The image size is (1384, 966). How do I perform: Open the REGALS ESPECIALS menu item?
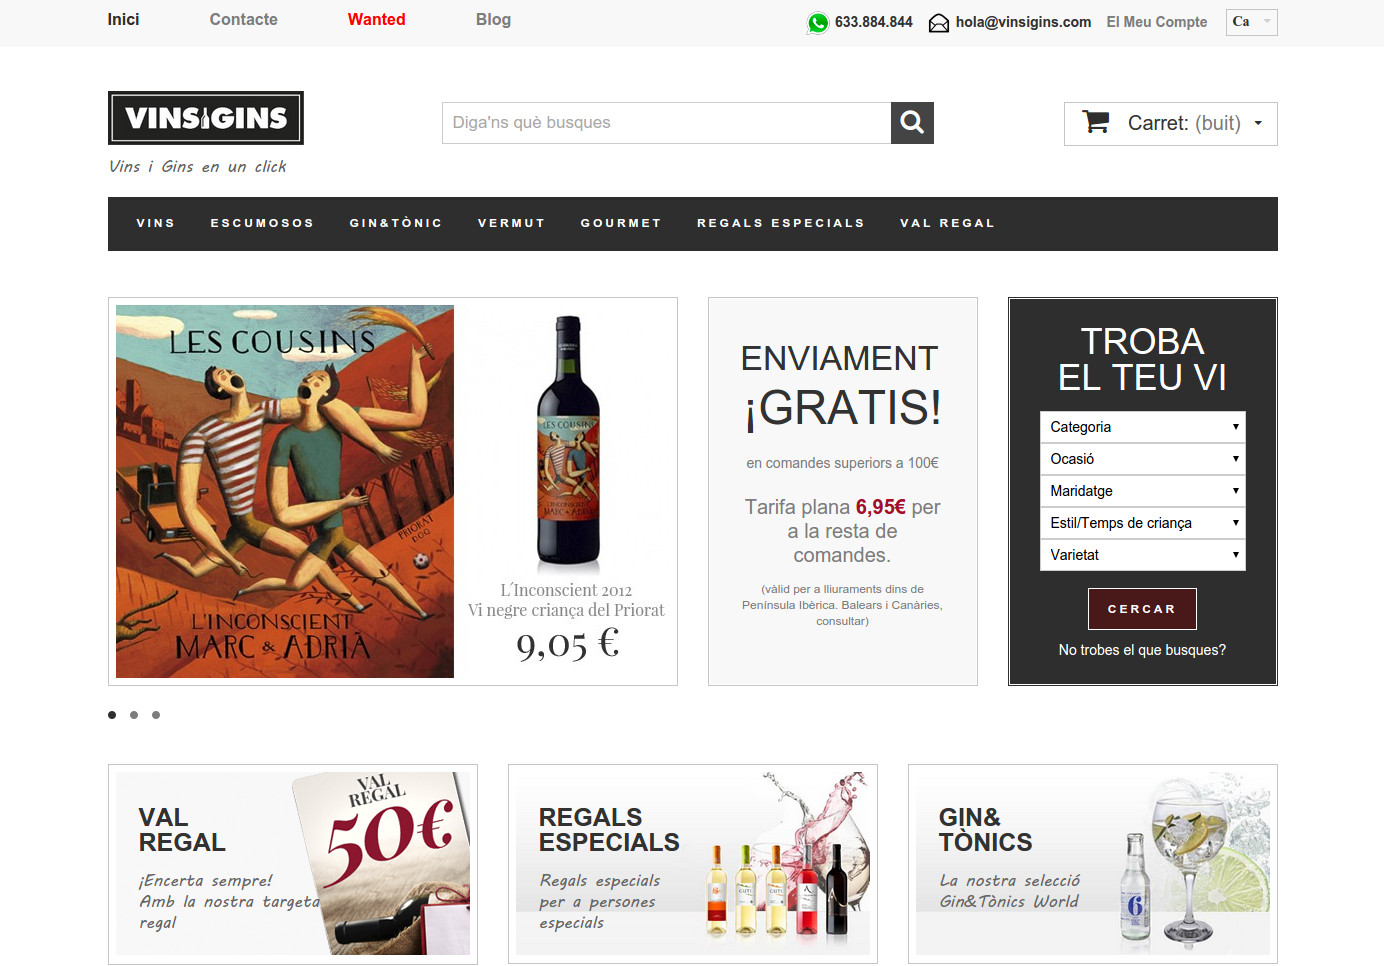[x=781, y=223]
